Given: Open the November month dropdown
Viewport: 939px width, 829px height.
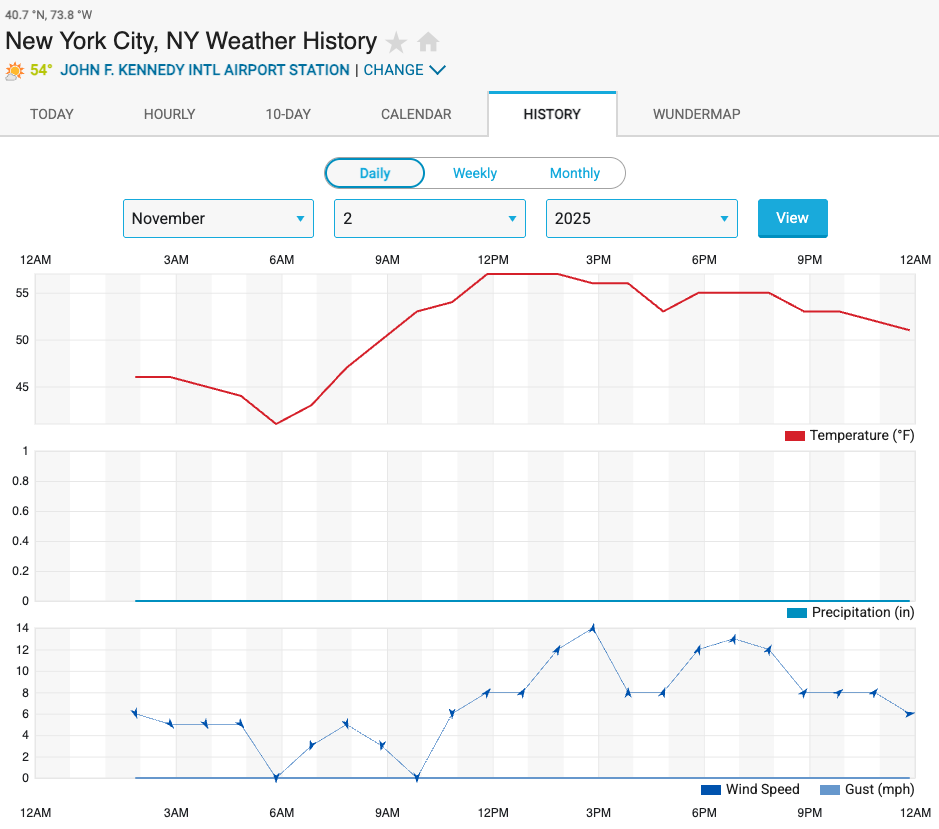Looking at the screenshot, I should click(218, 218).
